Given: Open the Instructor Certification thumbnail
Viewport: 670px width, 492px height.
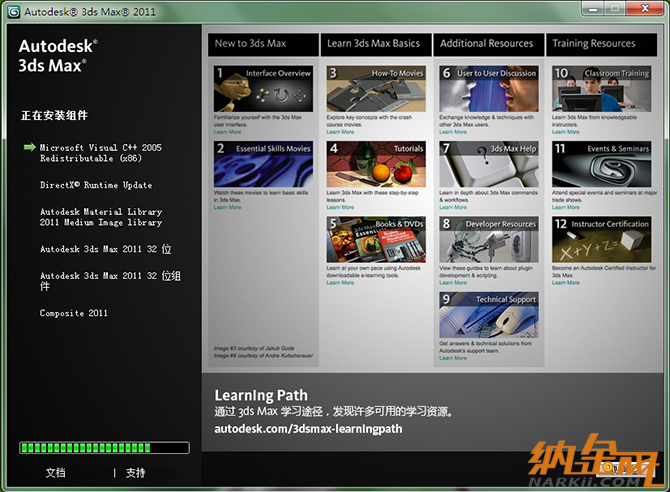Looking at the screenshot, I should (x=602, y=239).
